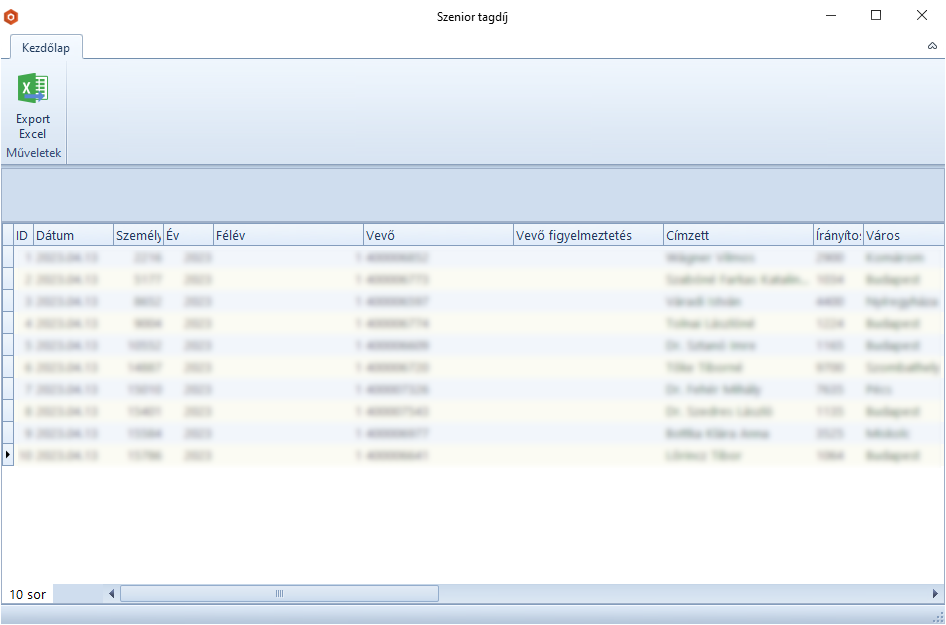Select the Város column header
946x625 pixels.
[900, 236]
